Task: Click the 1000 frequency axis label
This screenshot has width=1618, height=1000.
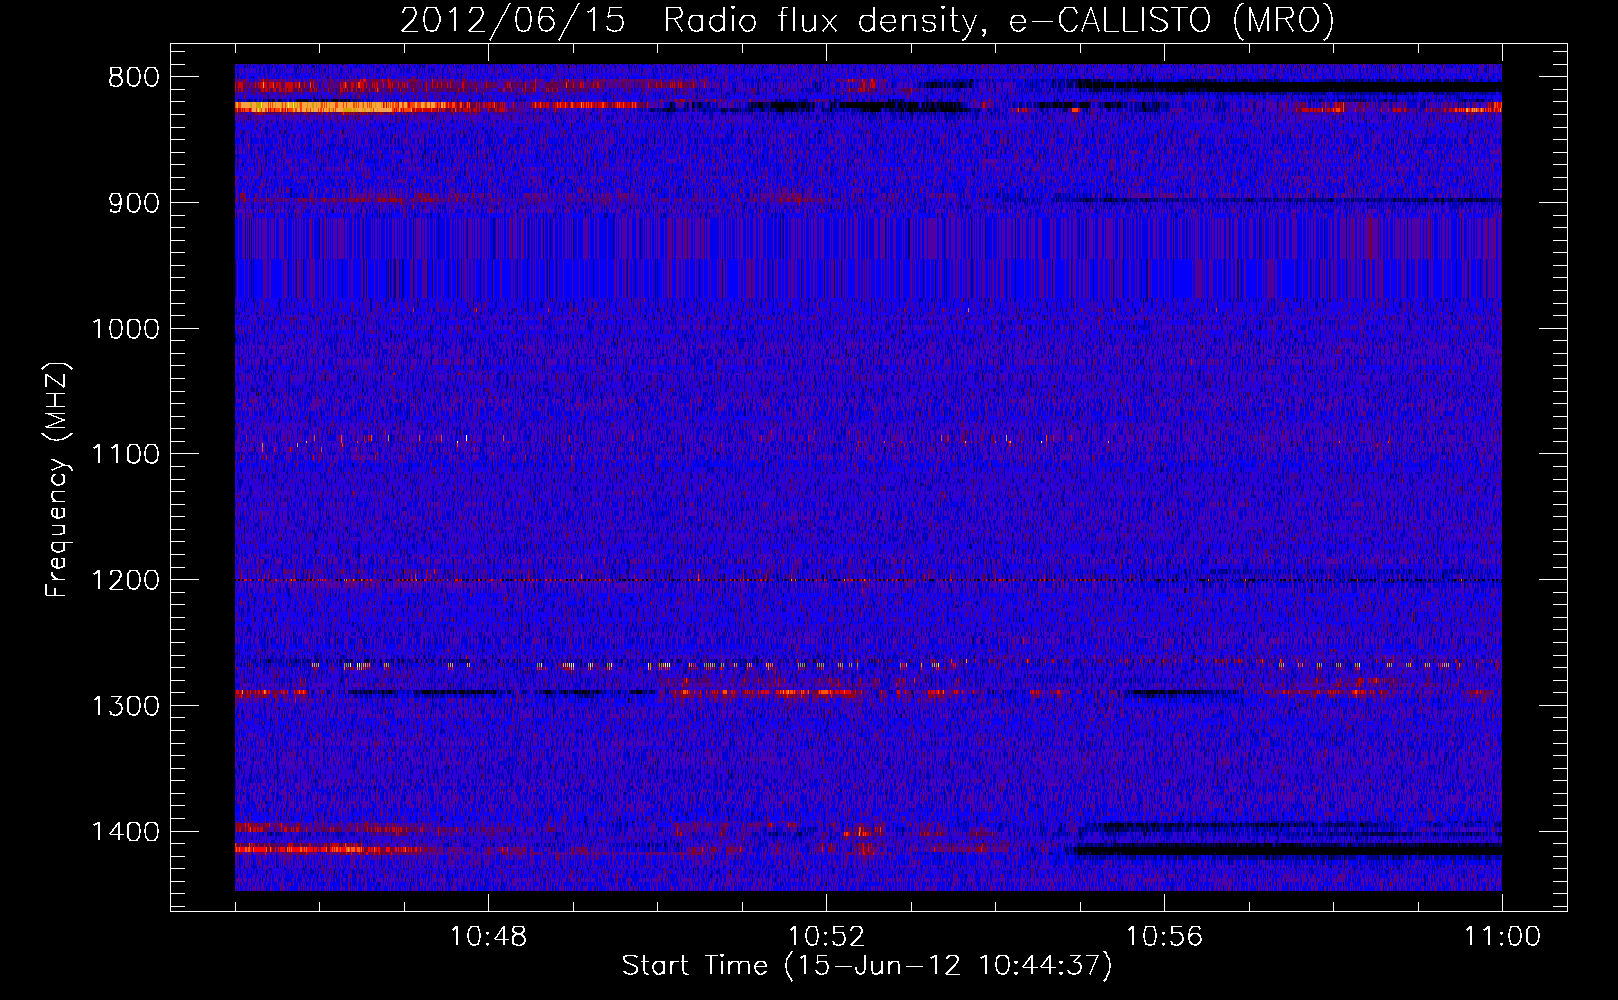Action: pos(125,329)
